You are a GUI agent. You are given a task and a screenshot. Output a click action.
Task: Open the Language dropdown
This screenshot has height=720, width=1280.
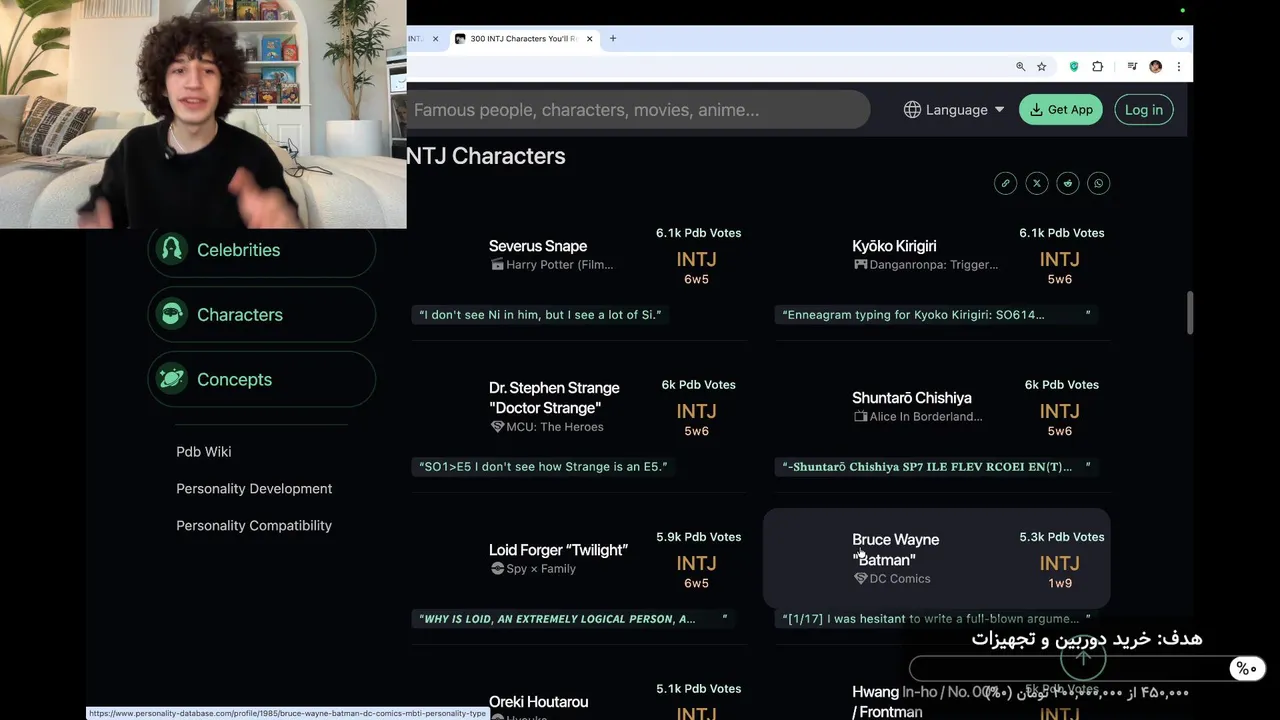(954, 110)
